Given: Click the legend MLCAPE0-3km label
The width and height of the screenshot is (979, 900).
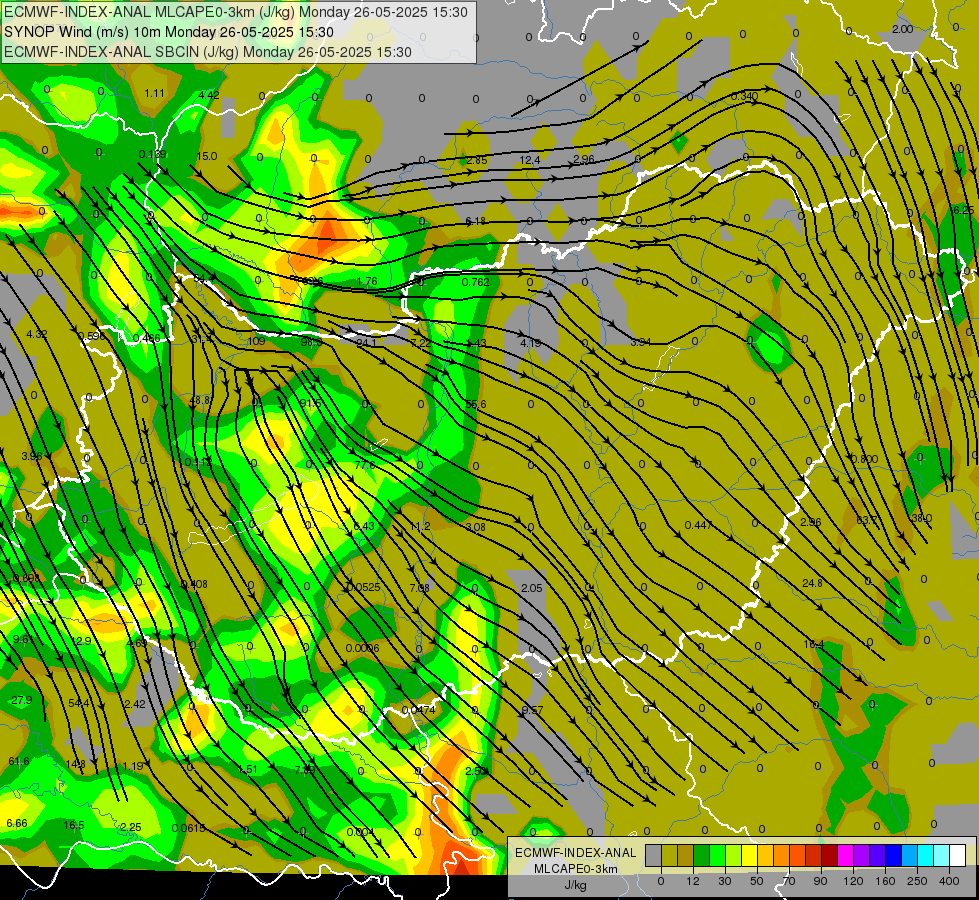Looking at the screenshot, I should coord(575,869).
